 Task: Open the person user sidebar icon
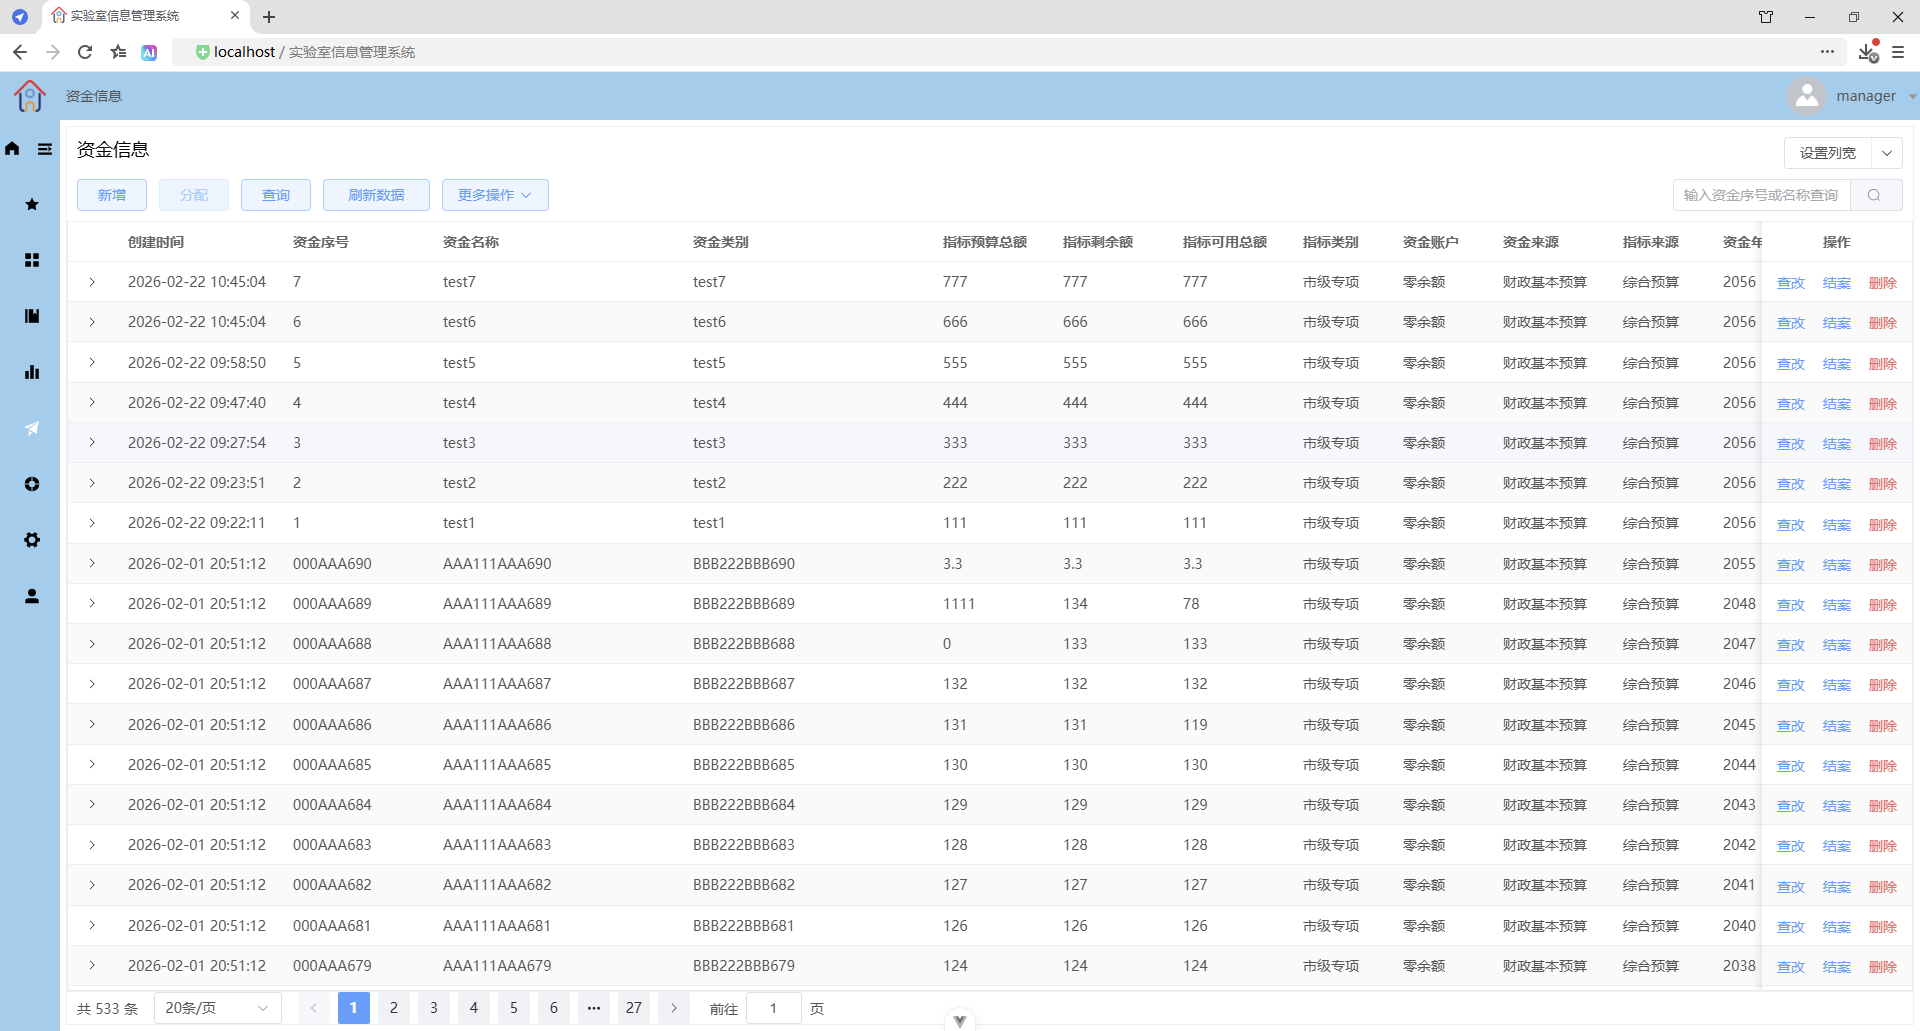click(x=32, y=596)
